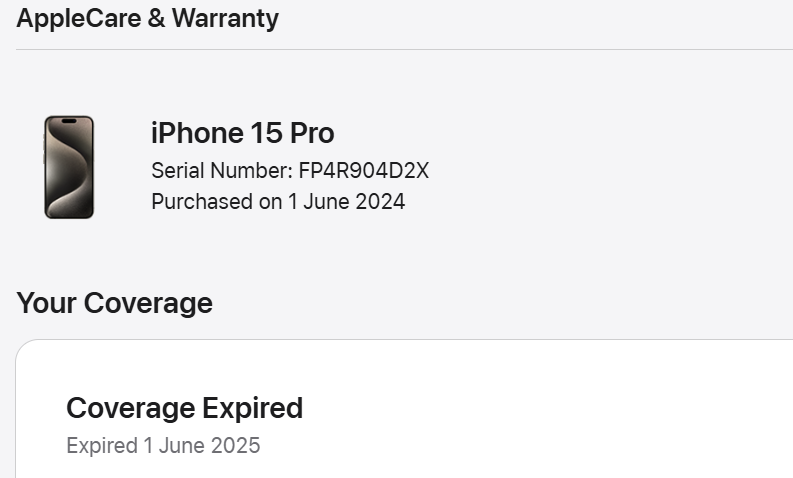Screen dimensions: 793x478
Task: Click the word "Your" in the section heading
Action: (x=46, y=303)
